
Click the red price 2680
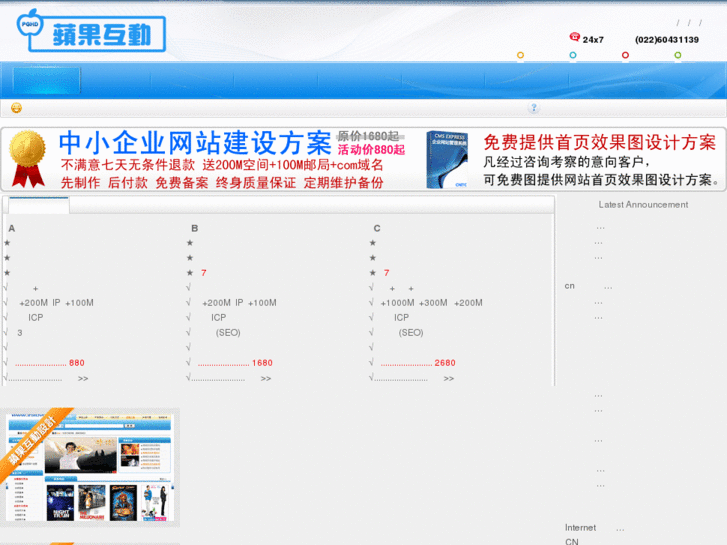pyautogui.click(x=445, y=363)
